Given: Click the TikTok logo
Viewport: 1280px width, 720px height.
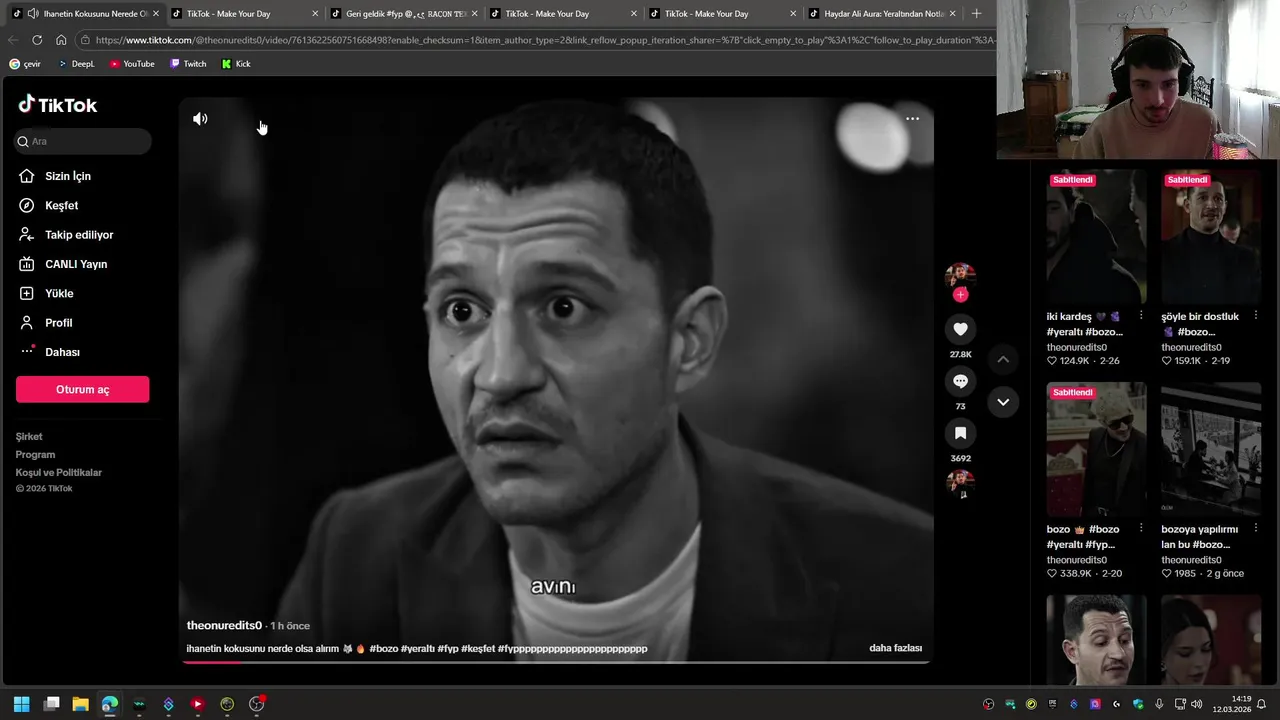Looking at the screenshot, I should pyautogui.click(x=57, y=105).
